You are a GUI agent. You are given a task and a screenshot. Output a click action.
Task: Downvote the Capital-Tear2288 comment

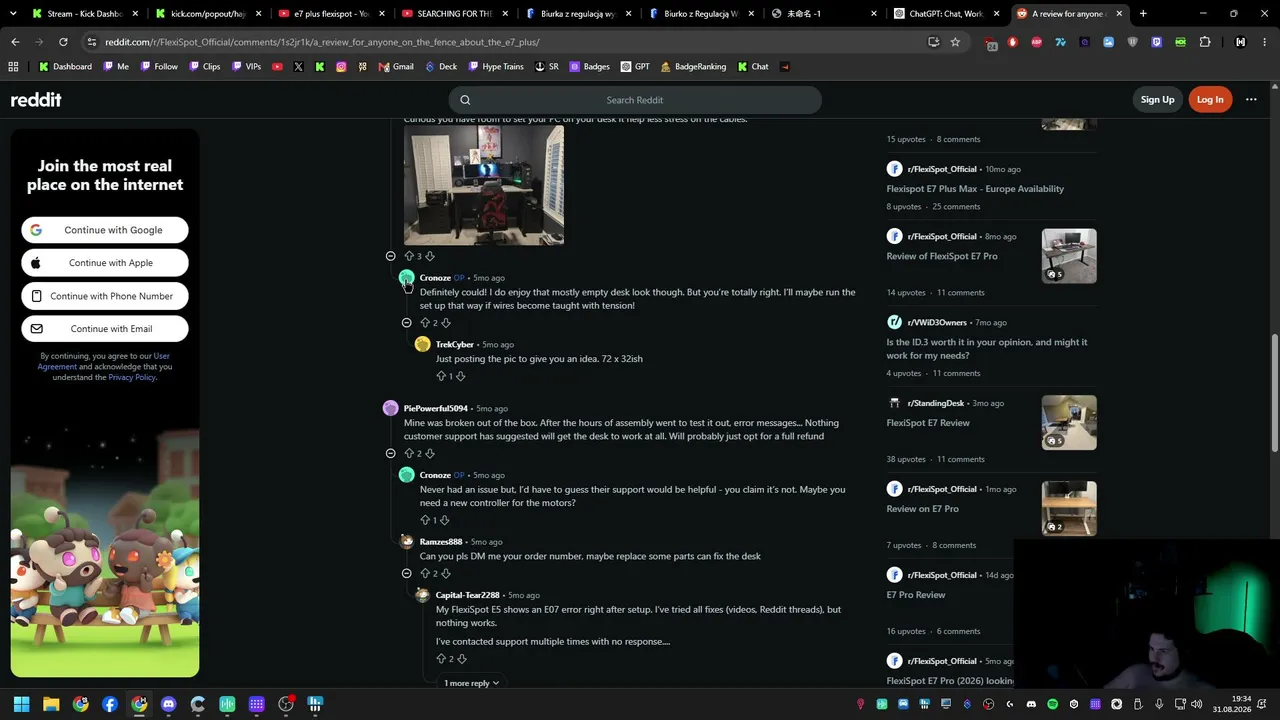tap(461, 659)
